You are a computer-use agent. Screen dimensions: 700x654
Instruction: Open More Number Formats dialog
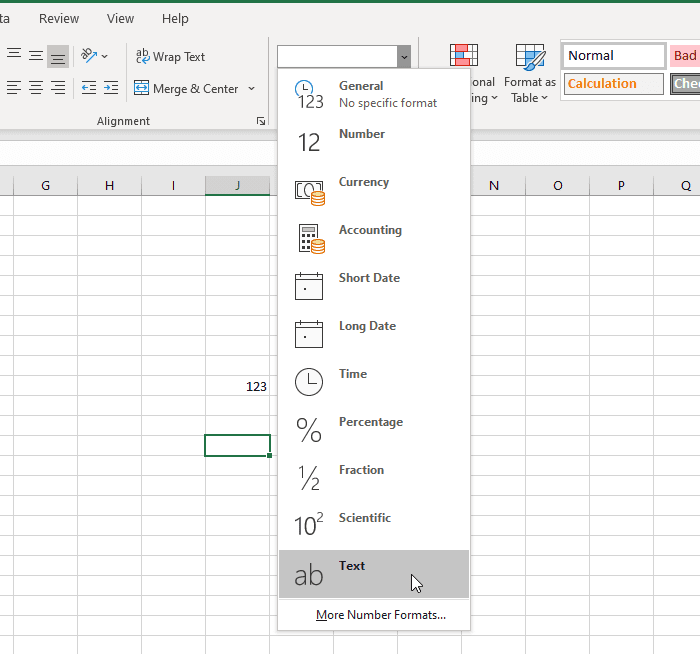pos(380,615)
